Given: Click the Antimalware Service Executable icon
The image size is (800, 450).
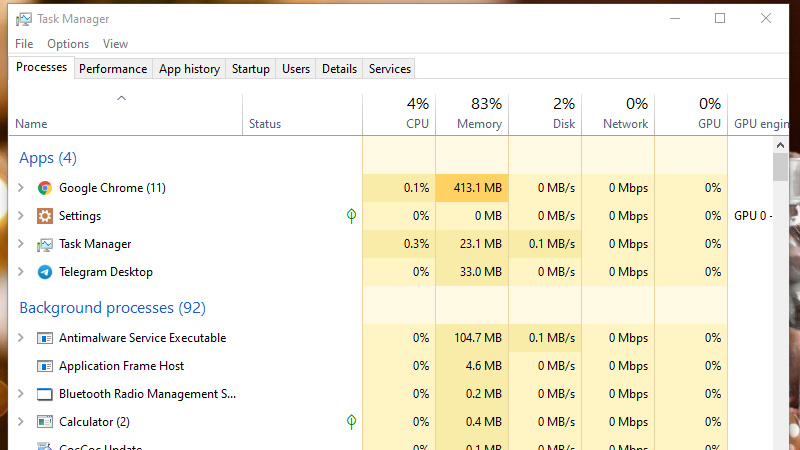Looking at the screenshot, I should coord(44,338).
